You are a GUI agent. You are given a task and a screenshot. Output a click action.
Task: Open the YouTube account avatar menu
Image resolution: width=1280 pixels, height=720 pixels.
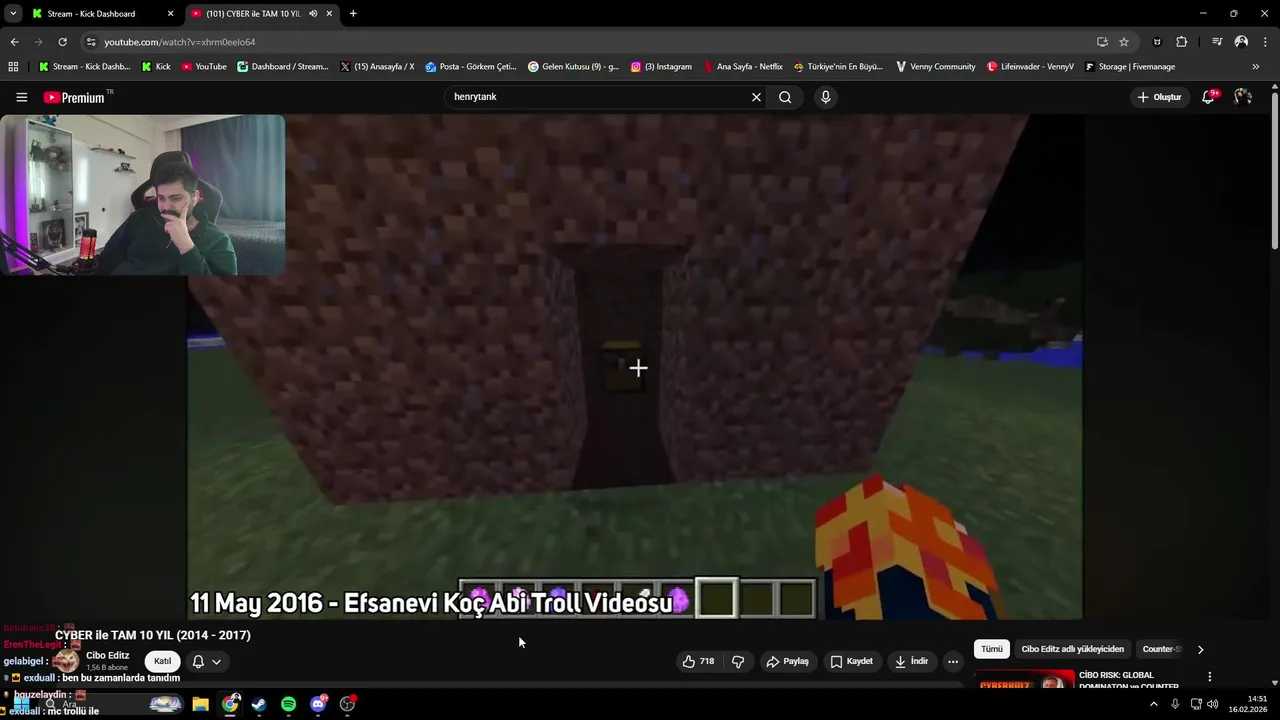[x=1243, y=97]
